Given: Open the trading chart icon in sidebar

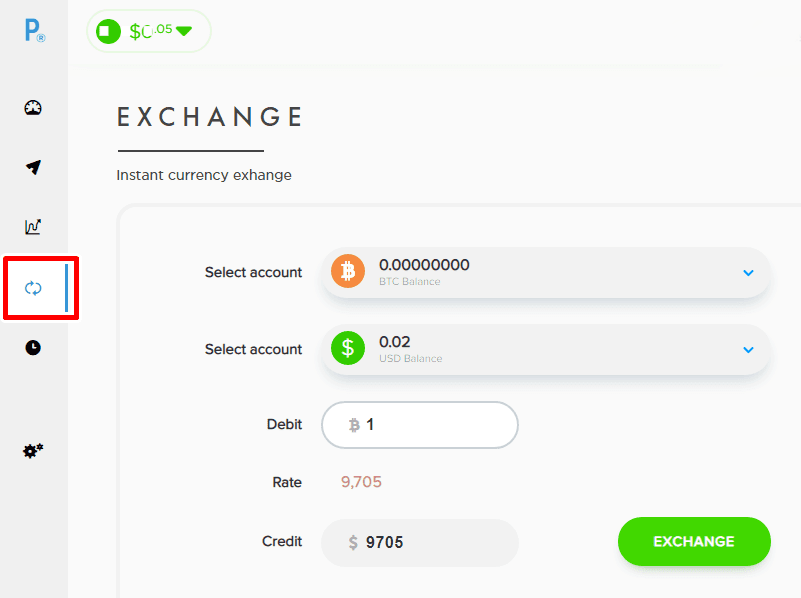Looking at the screenshot, I should point(33,227).
